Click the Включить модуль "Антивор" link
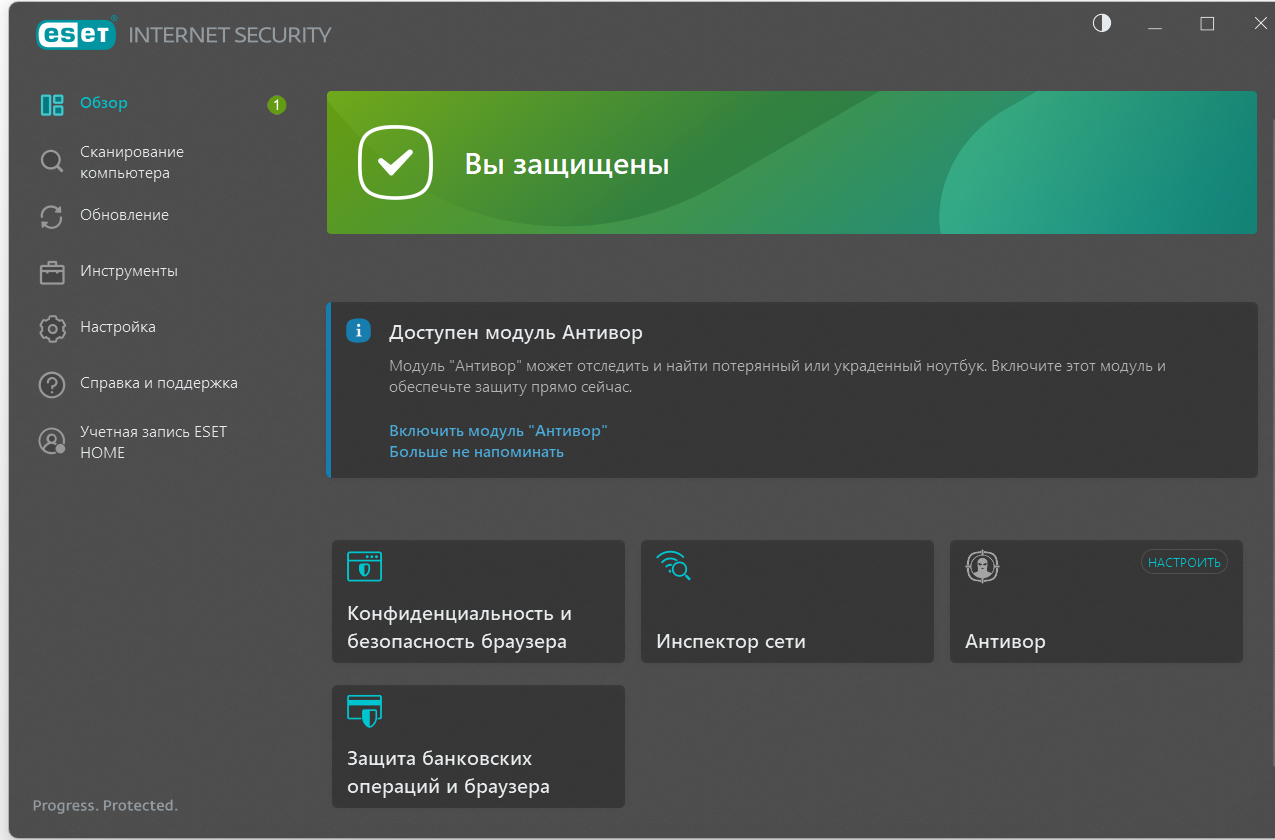This screenshot has width=1275, height=840. point(498,431)
